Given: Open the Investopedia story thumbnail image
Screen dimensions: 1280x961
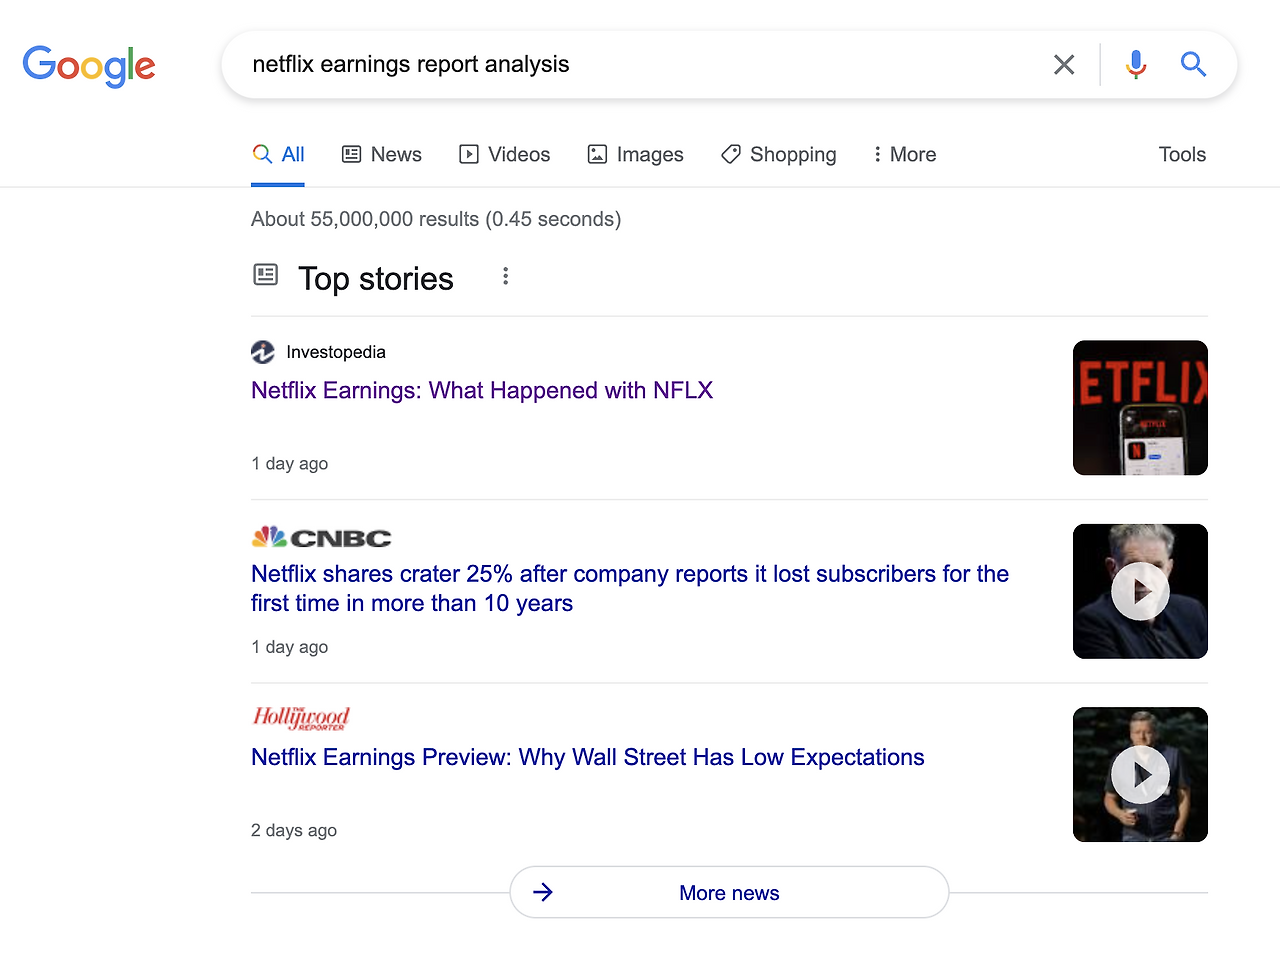Looking at the screenshot, I should pyautogui.click(x=1140, y=408).
